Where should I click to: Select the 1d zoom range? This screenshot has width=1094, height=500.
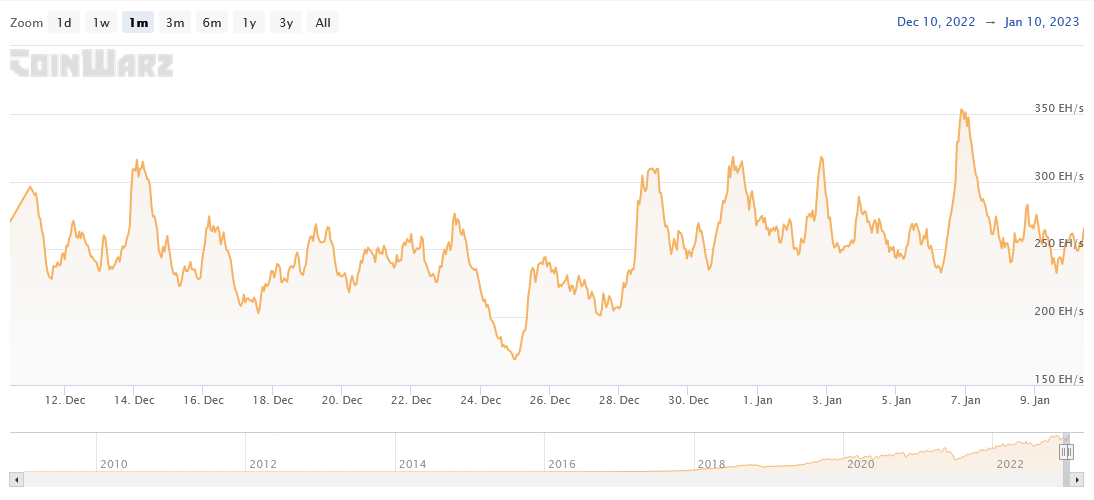64,22
